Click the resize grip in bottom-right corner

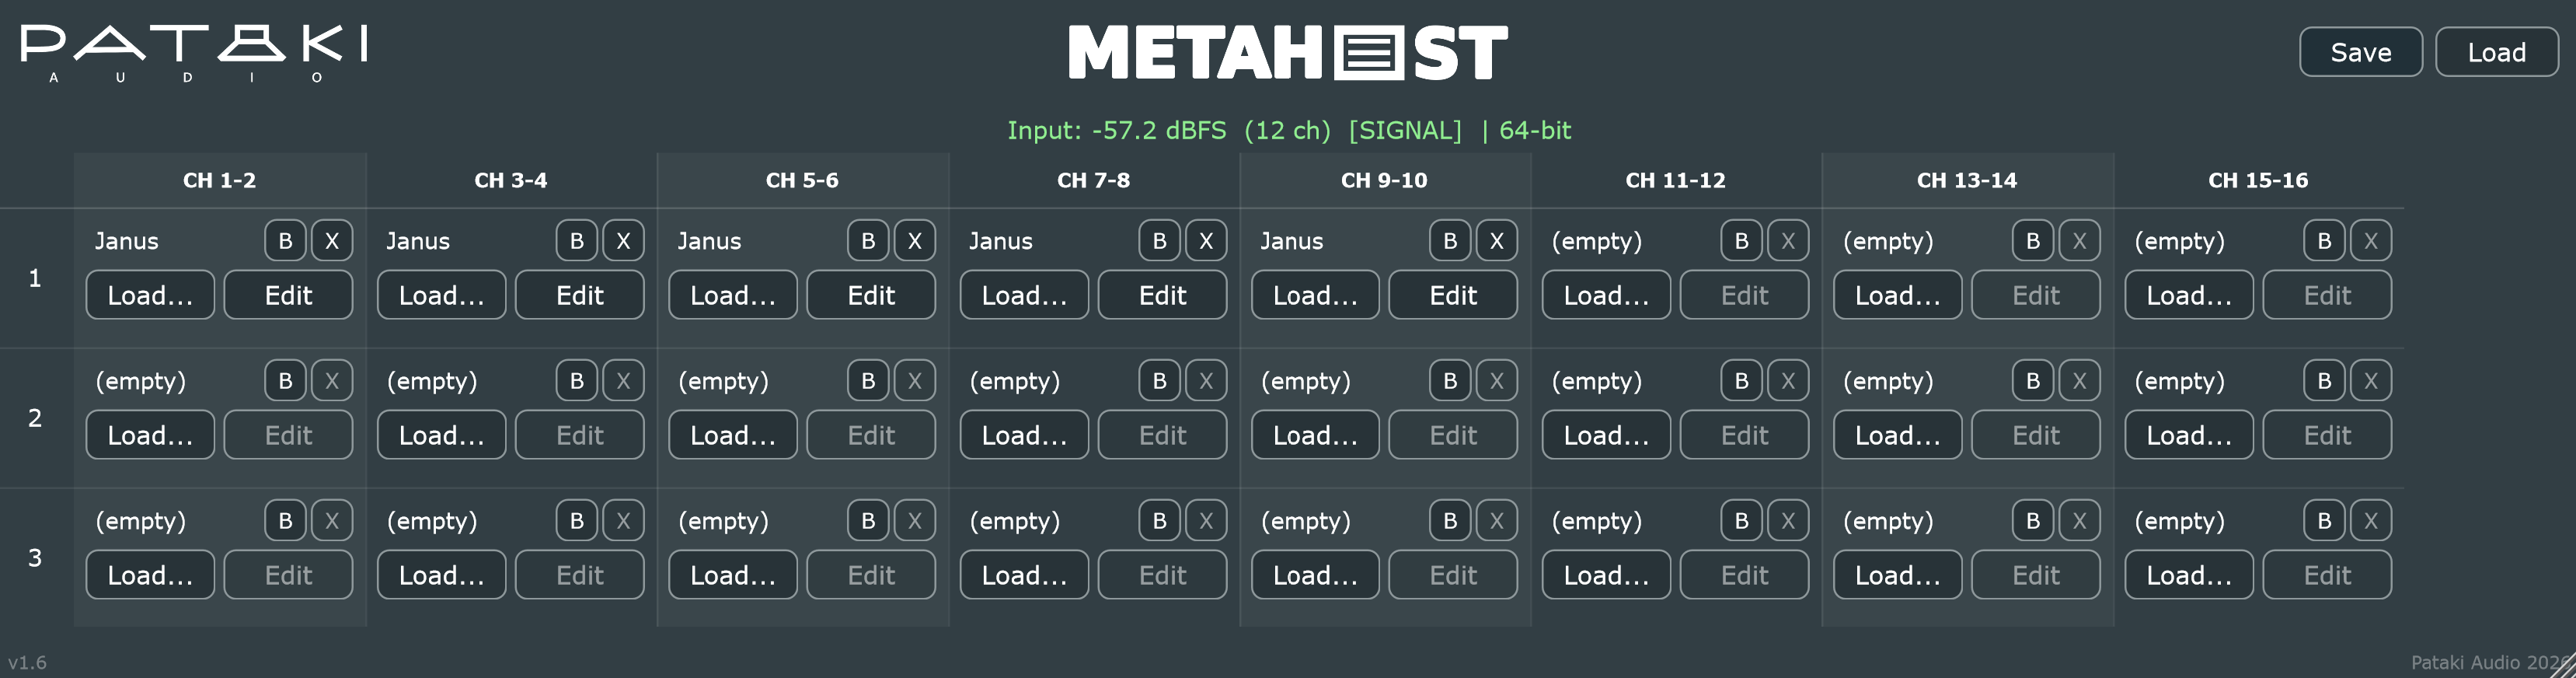click(2563, 665)
